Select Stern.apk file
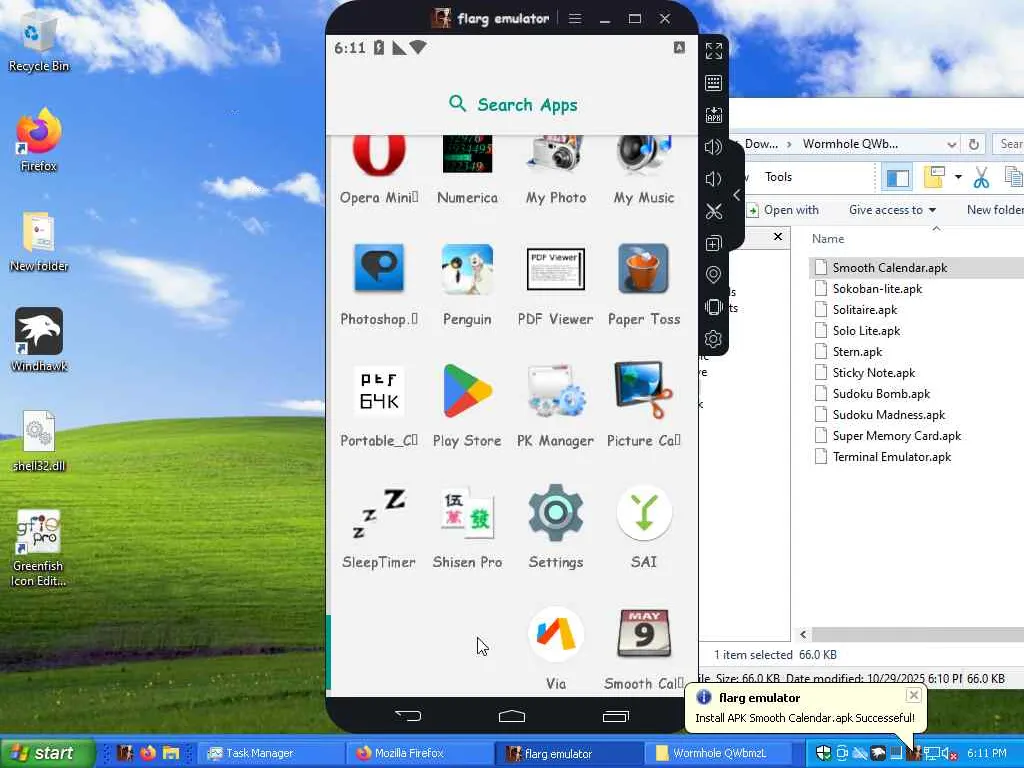Viewport: 1024px width, 768px height. coord(857,351)
